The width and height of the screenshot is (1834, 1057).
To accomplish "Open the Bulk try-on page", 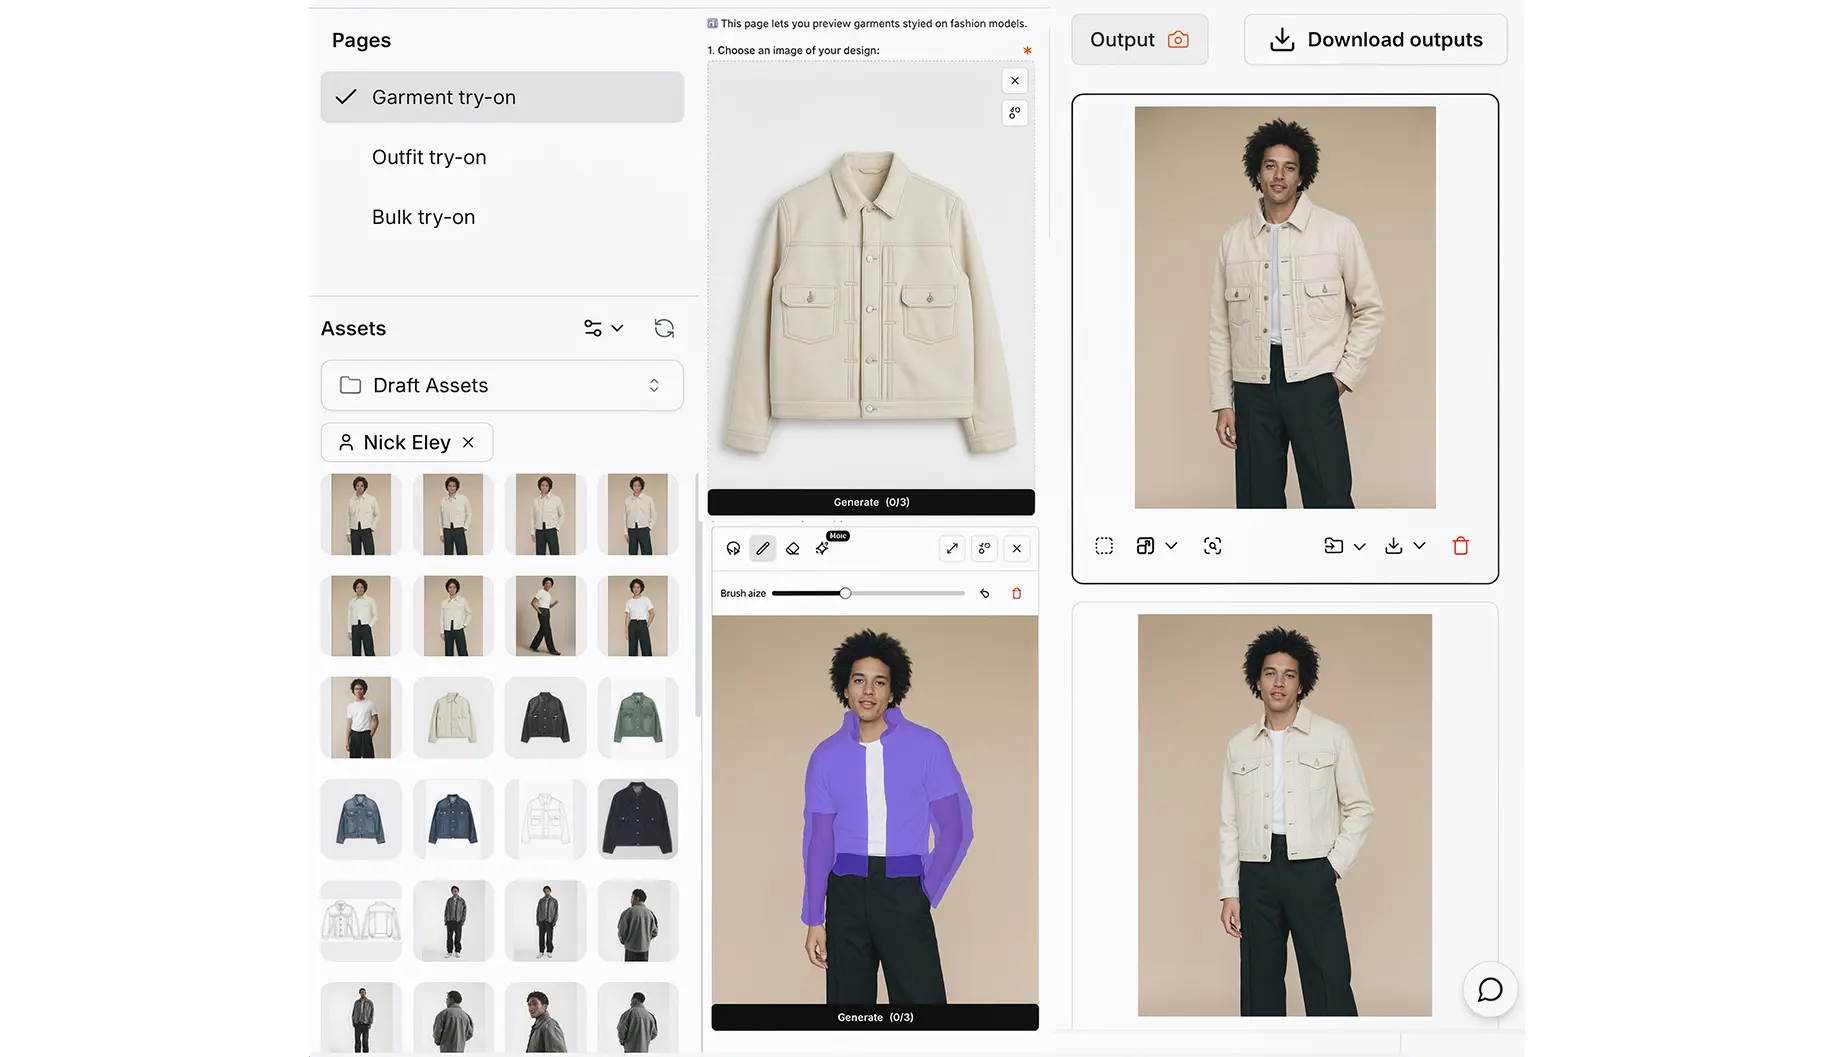I will [423, 217].
